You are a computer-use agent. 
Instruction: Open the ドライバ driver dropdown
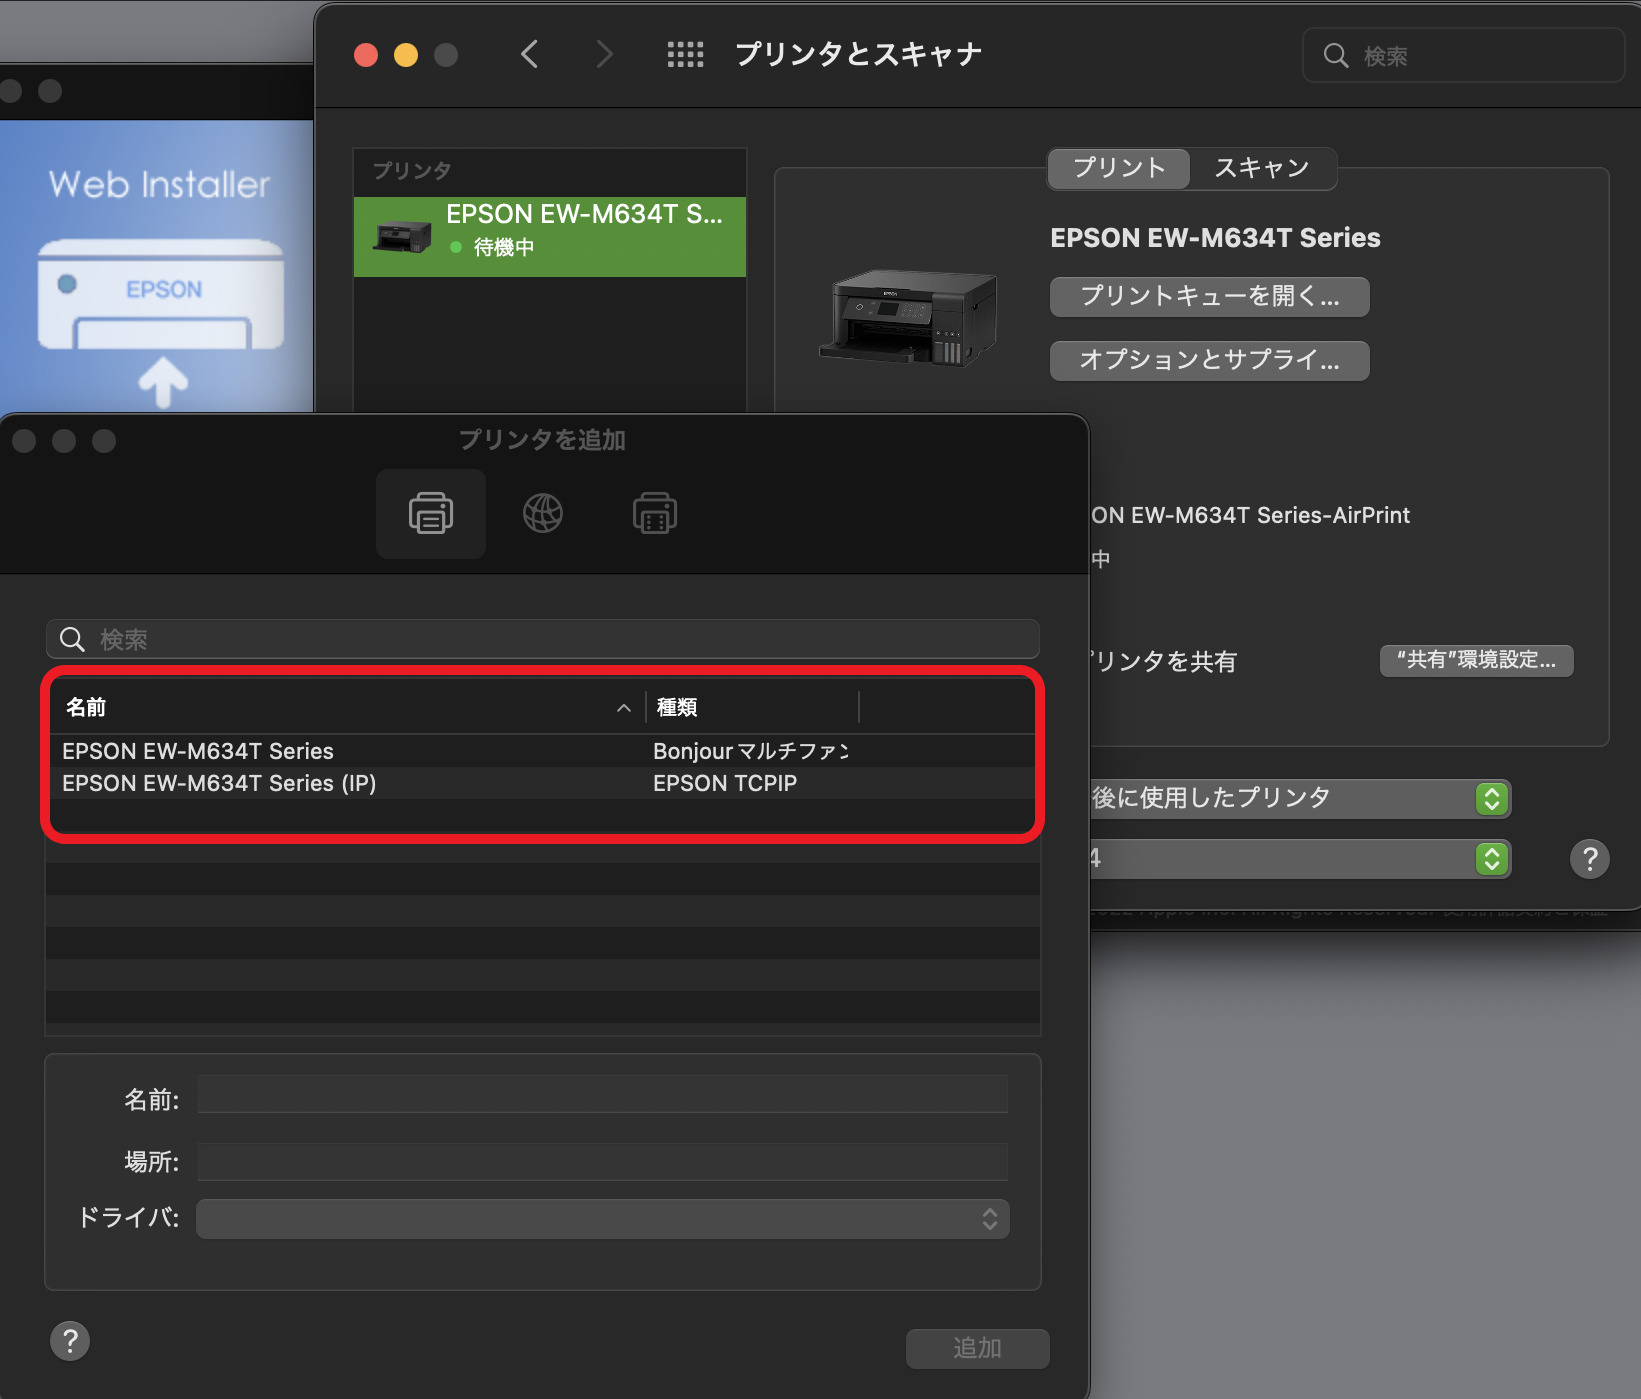602,1219
